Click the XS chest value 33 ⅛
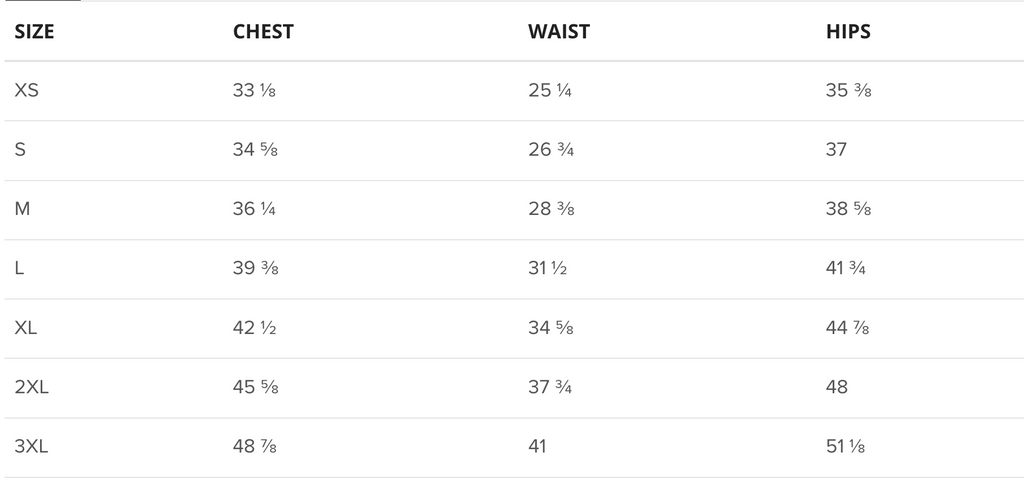The image size is (1024, 492). pos(254,90)
